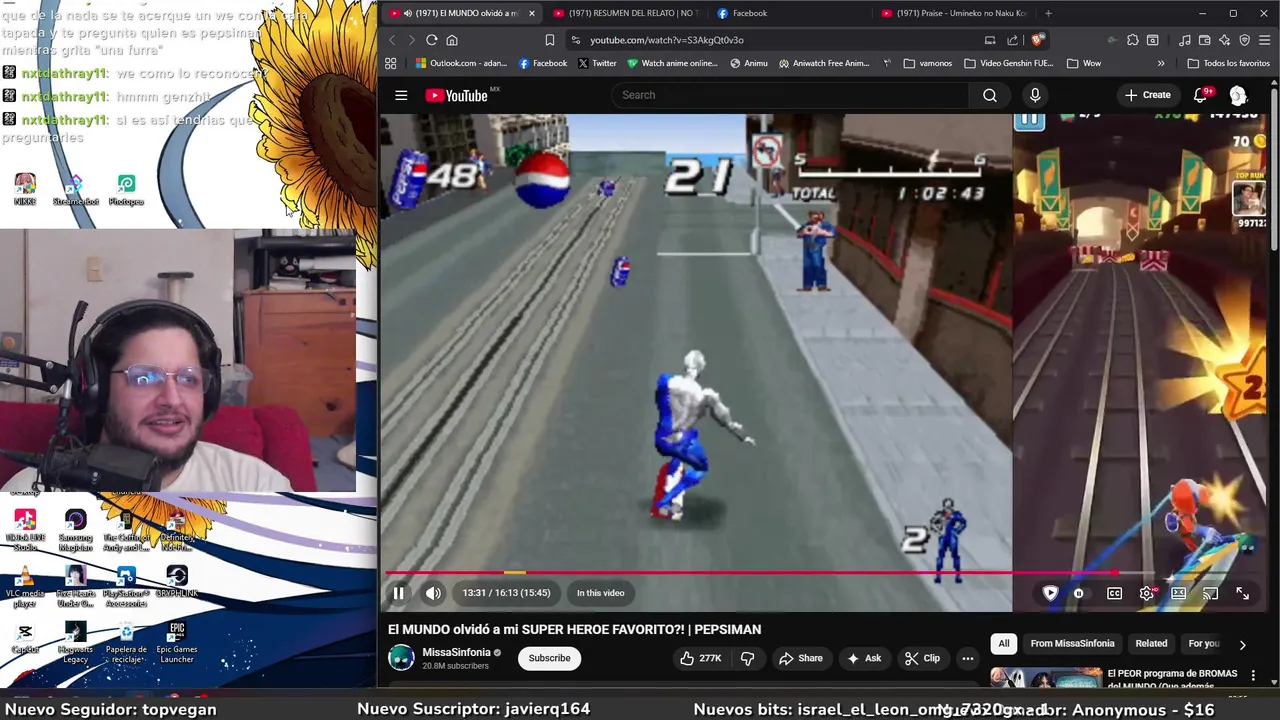Open the player settings gear

pyautogui.click(x=1146, y=593)
